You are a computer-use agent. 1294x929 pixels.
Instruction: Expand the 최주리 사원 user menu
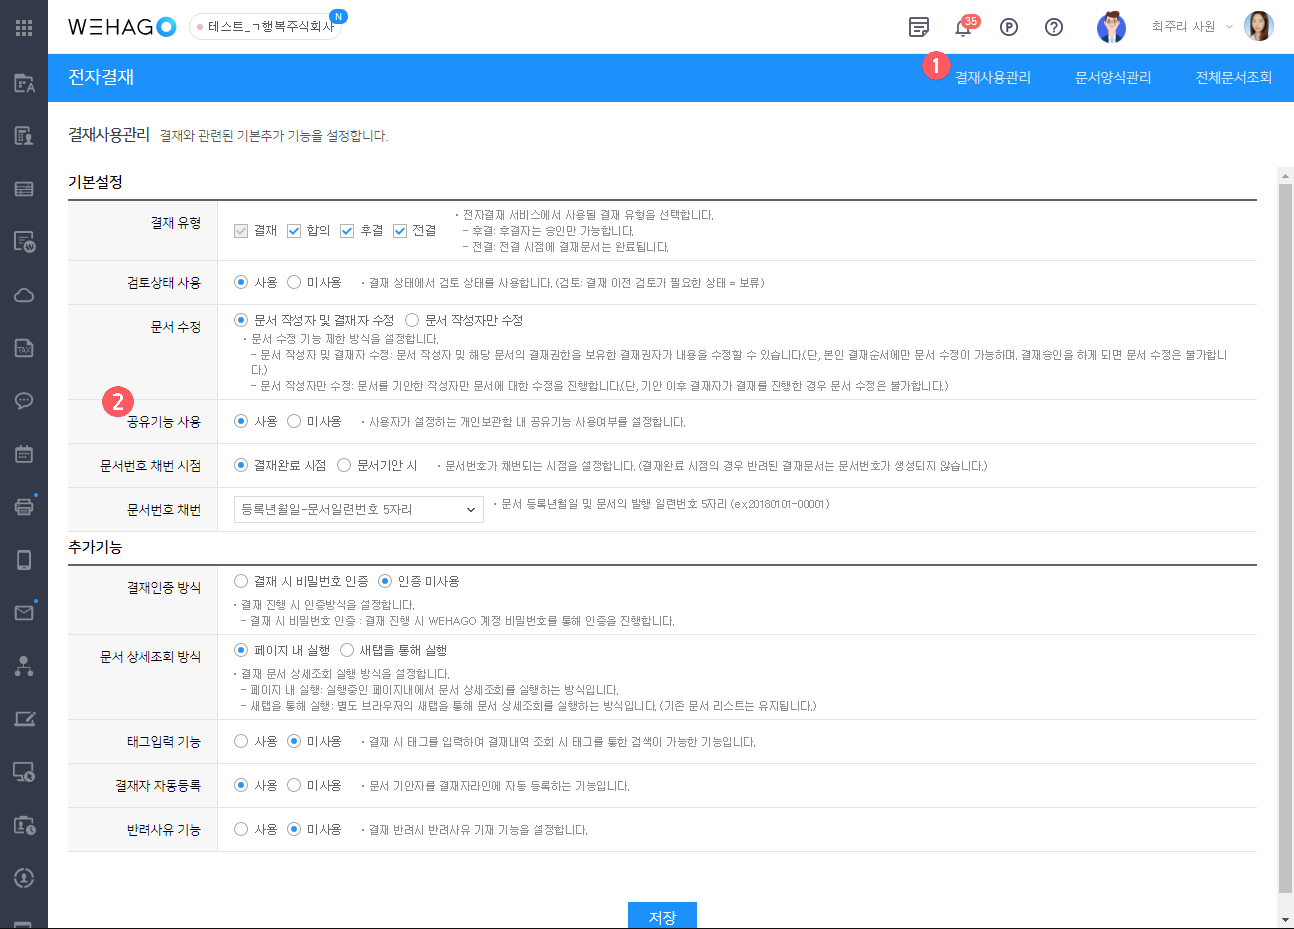coord(1191,27)
